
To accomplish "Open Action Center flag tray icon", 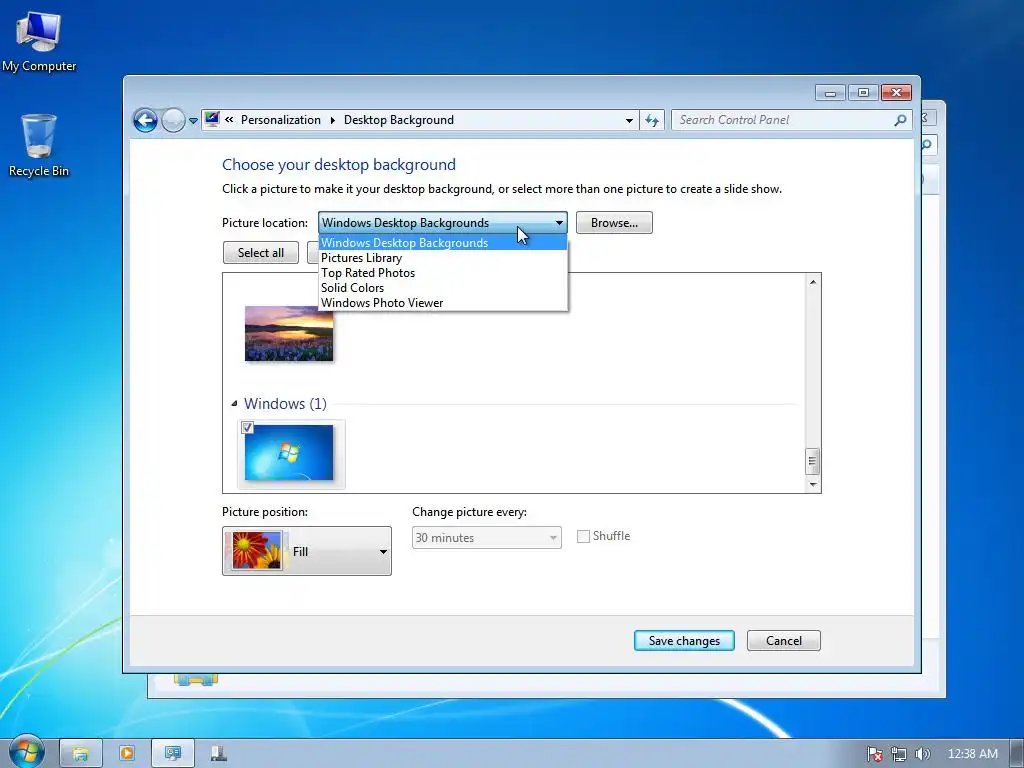I will (x=874, y=754).
